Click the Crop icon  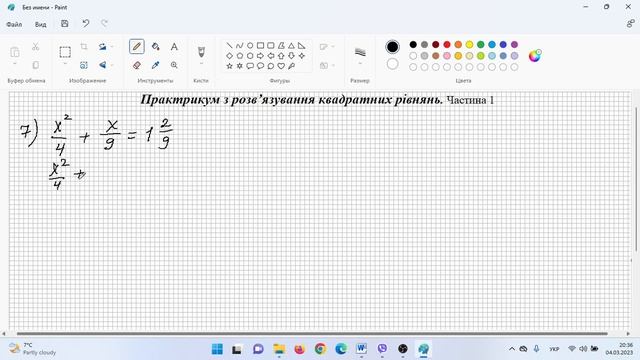[x=84, y=47]
